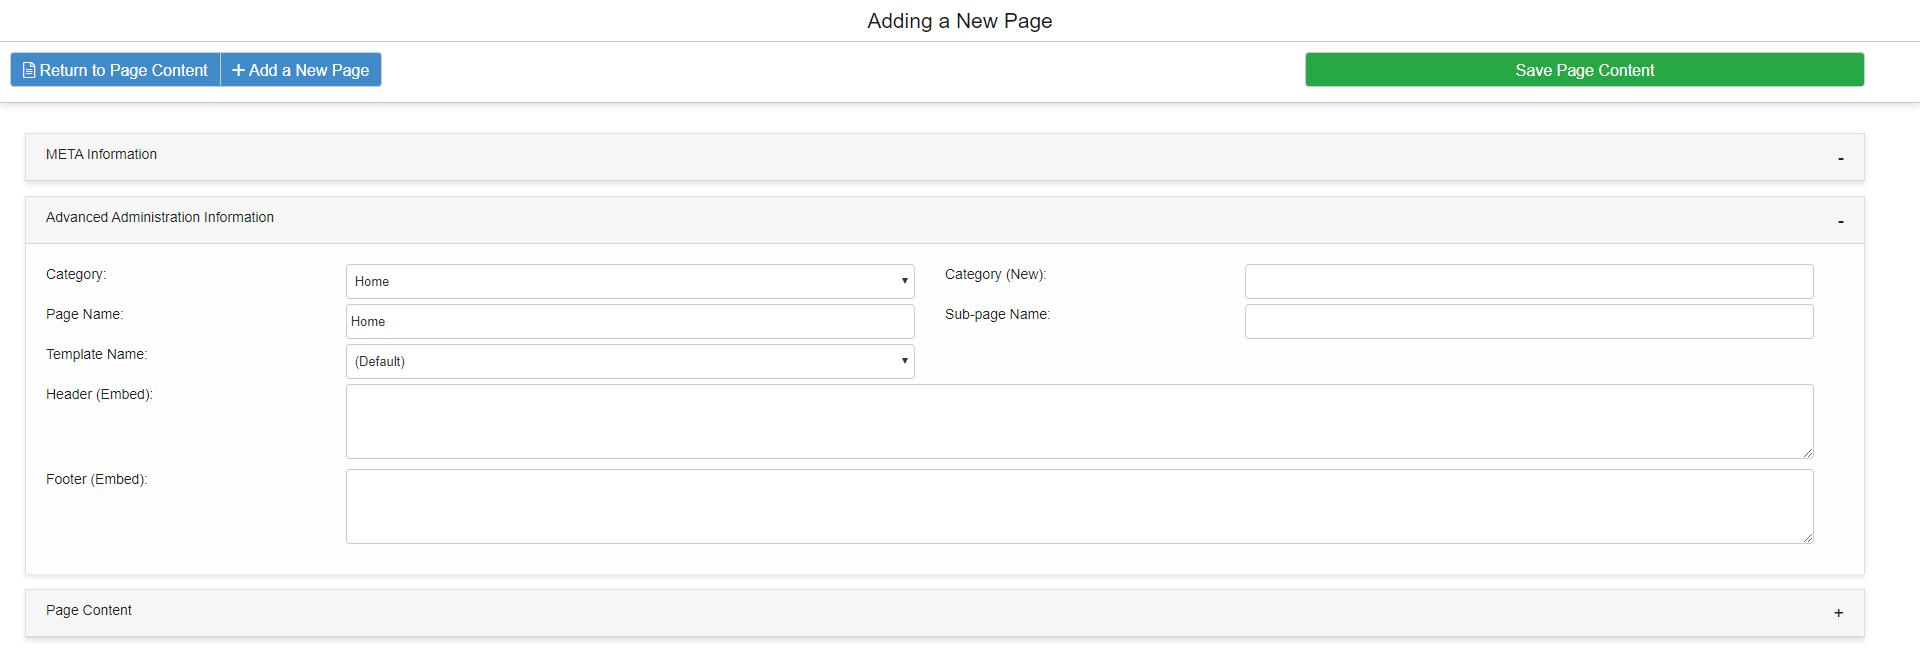
Task: Collapse the META Information minus icon
Action: pyautogui.click(x=1840, y=158)
